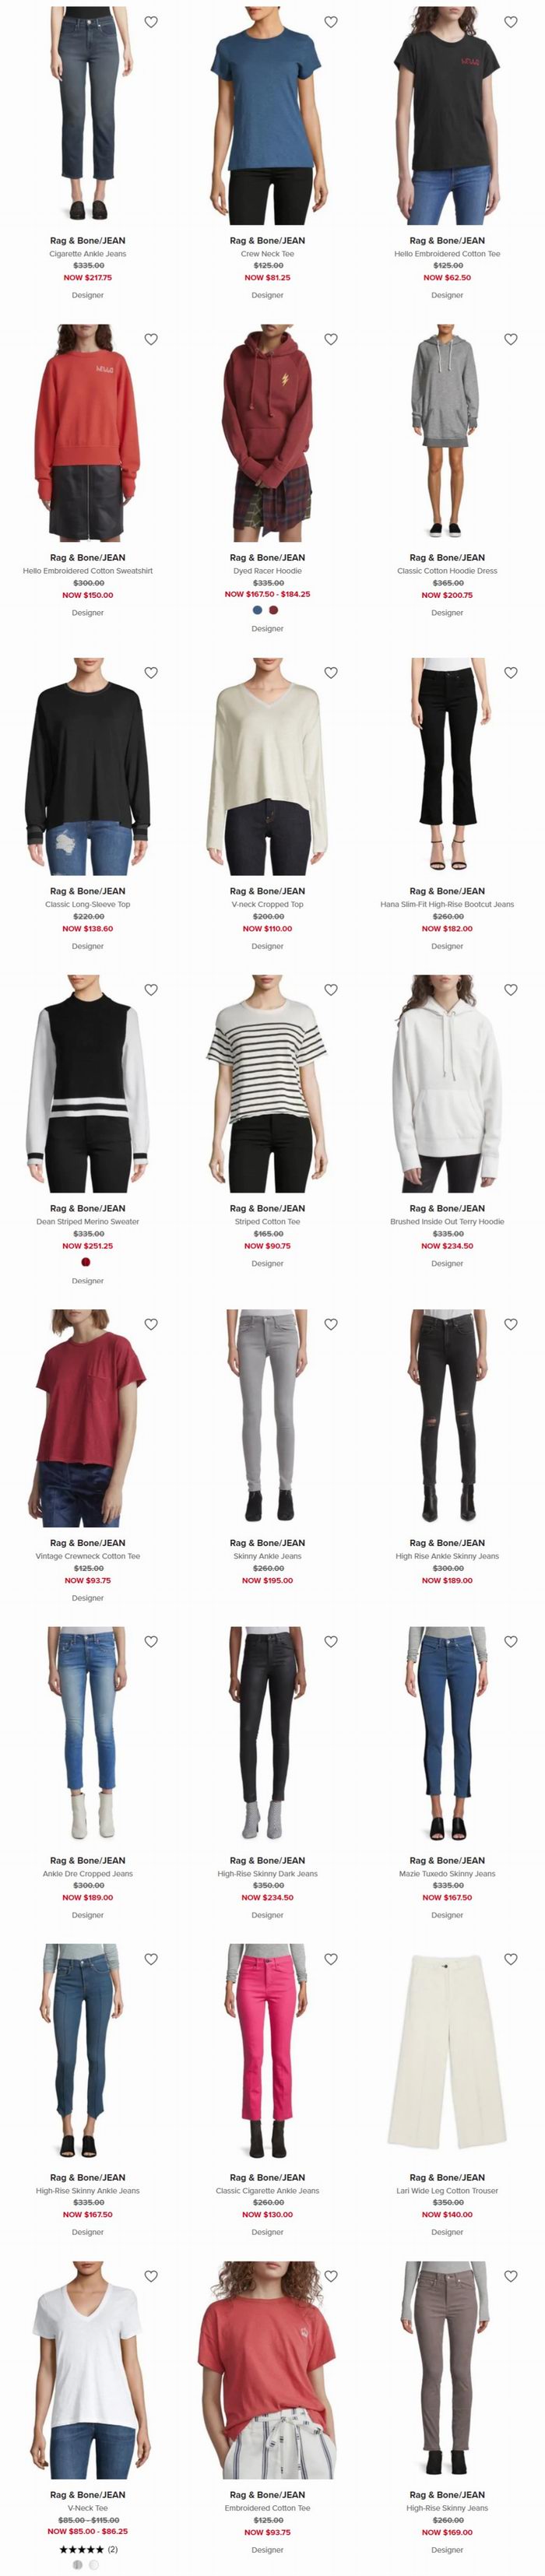Toggle heart on Striped Cotton Tee
This screenshot has width=545, height=2576.
pyautogui.click(x=331, y=990)
